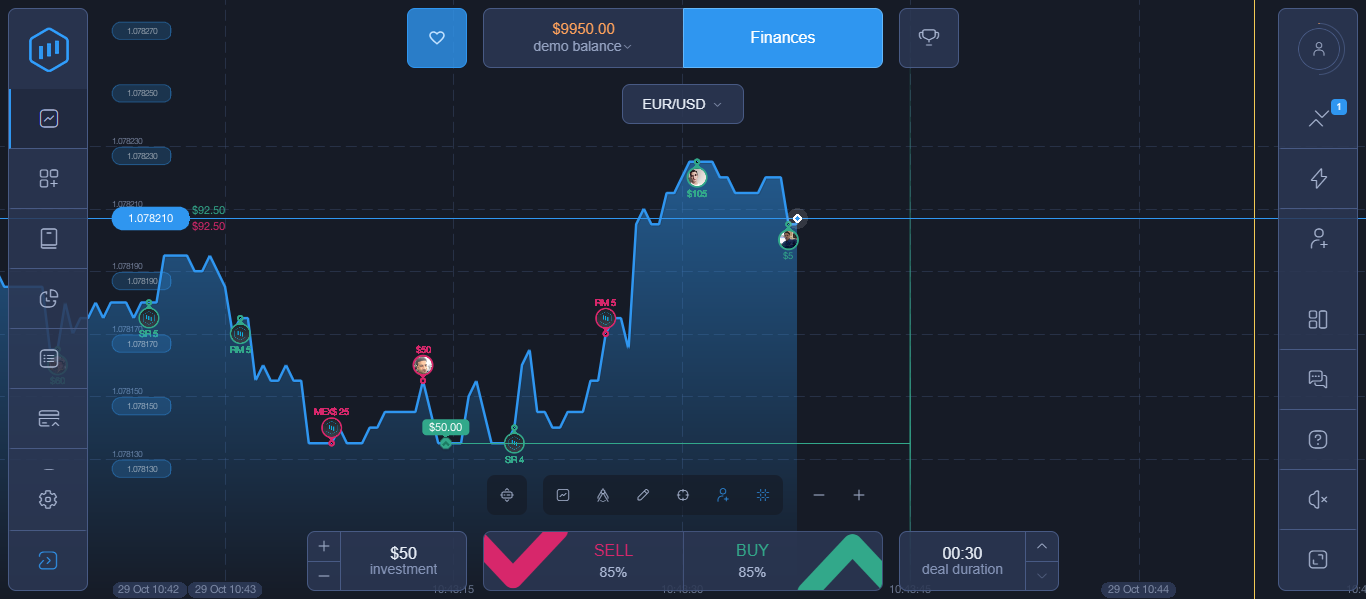Open settings via the gear icon
Viewport: 1366px width, 599px height.
point(47,499)
